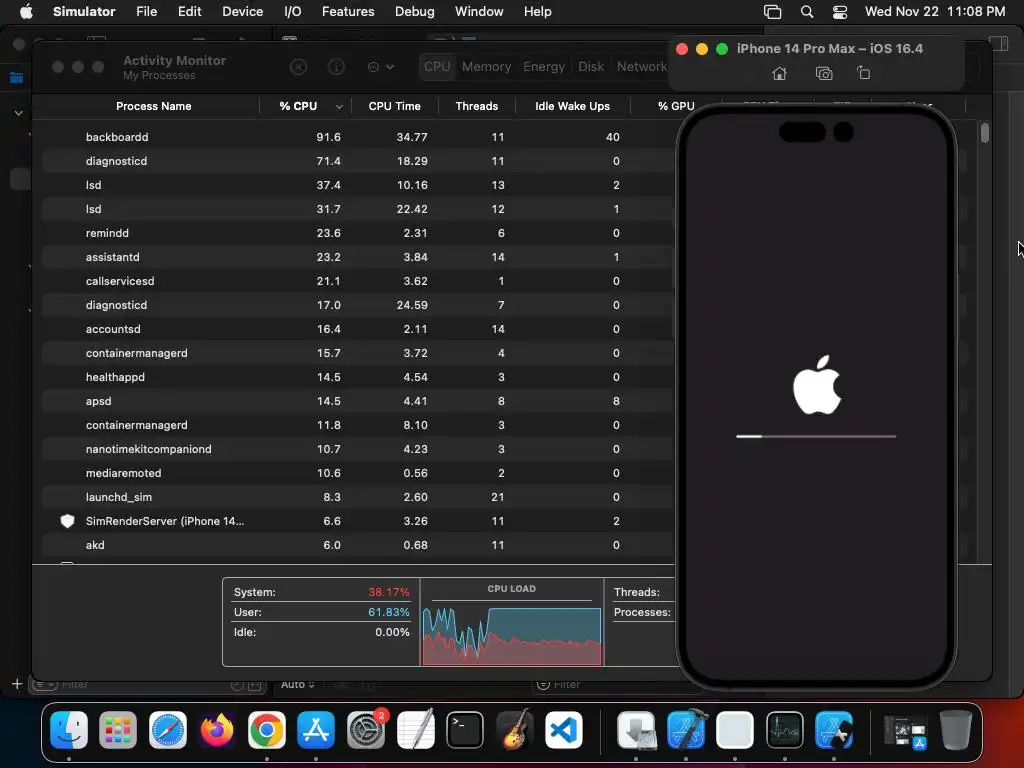Launch Google Chrome from the Dock
1024x768 pixels.
266,729
